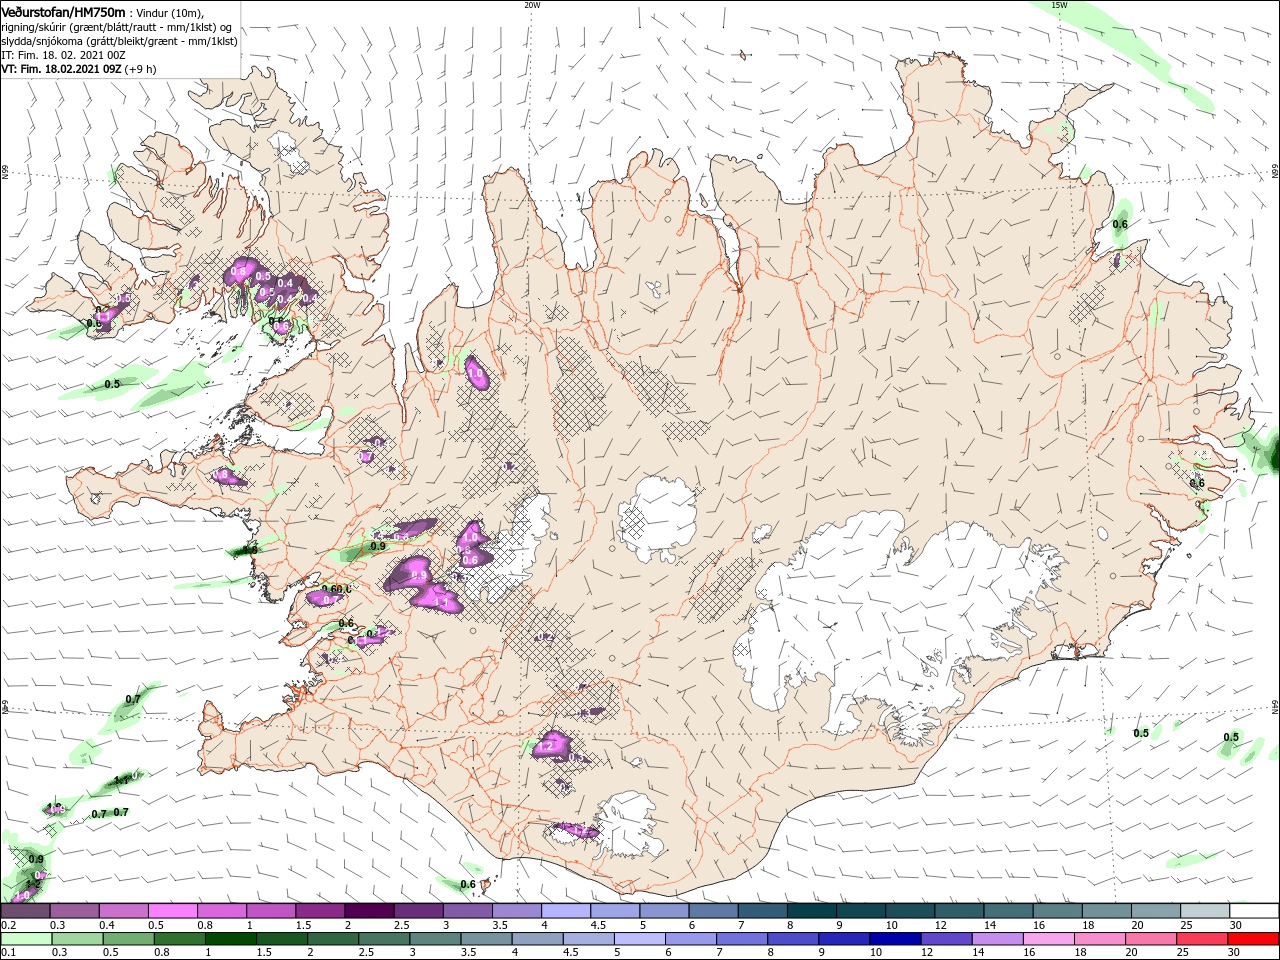
Task: Pick the light lavender 4–4.5 snow swatch
Action: coord(565,911)
